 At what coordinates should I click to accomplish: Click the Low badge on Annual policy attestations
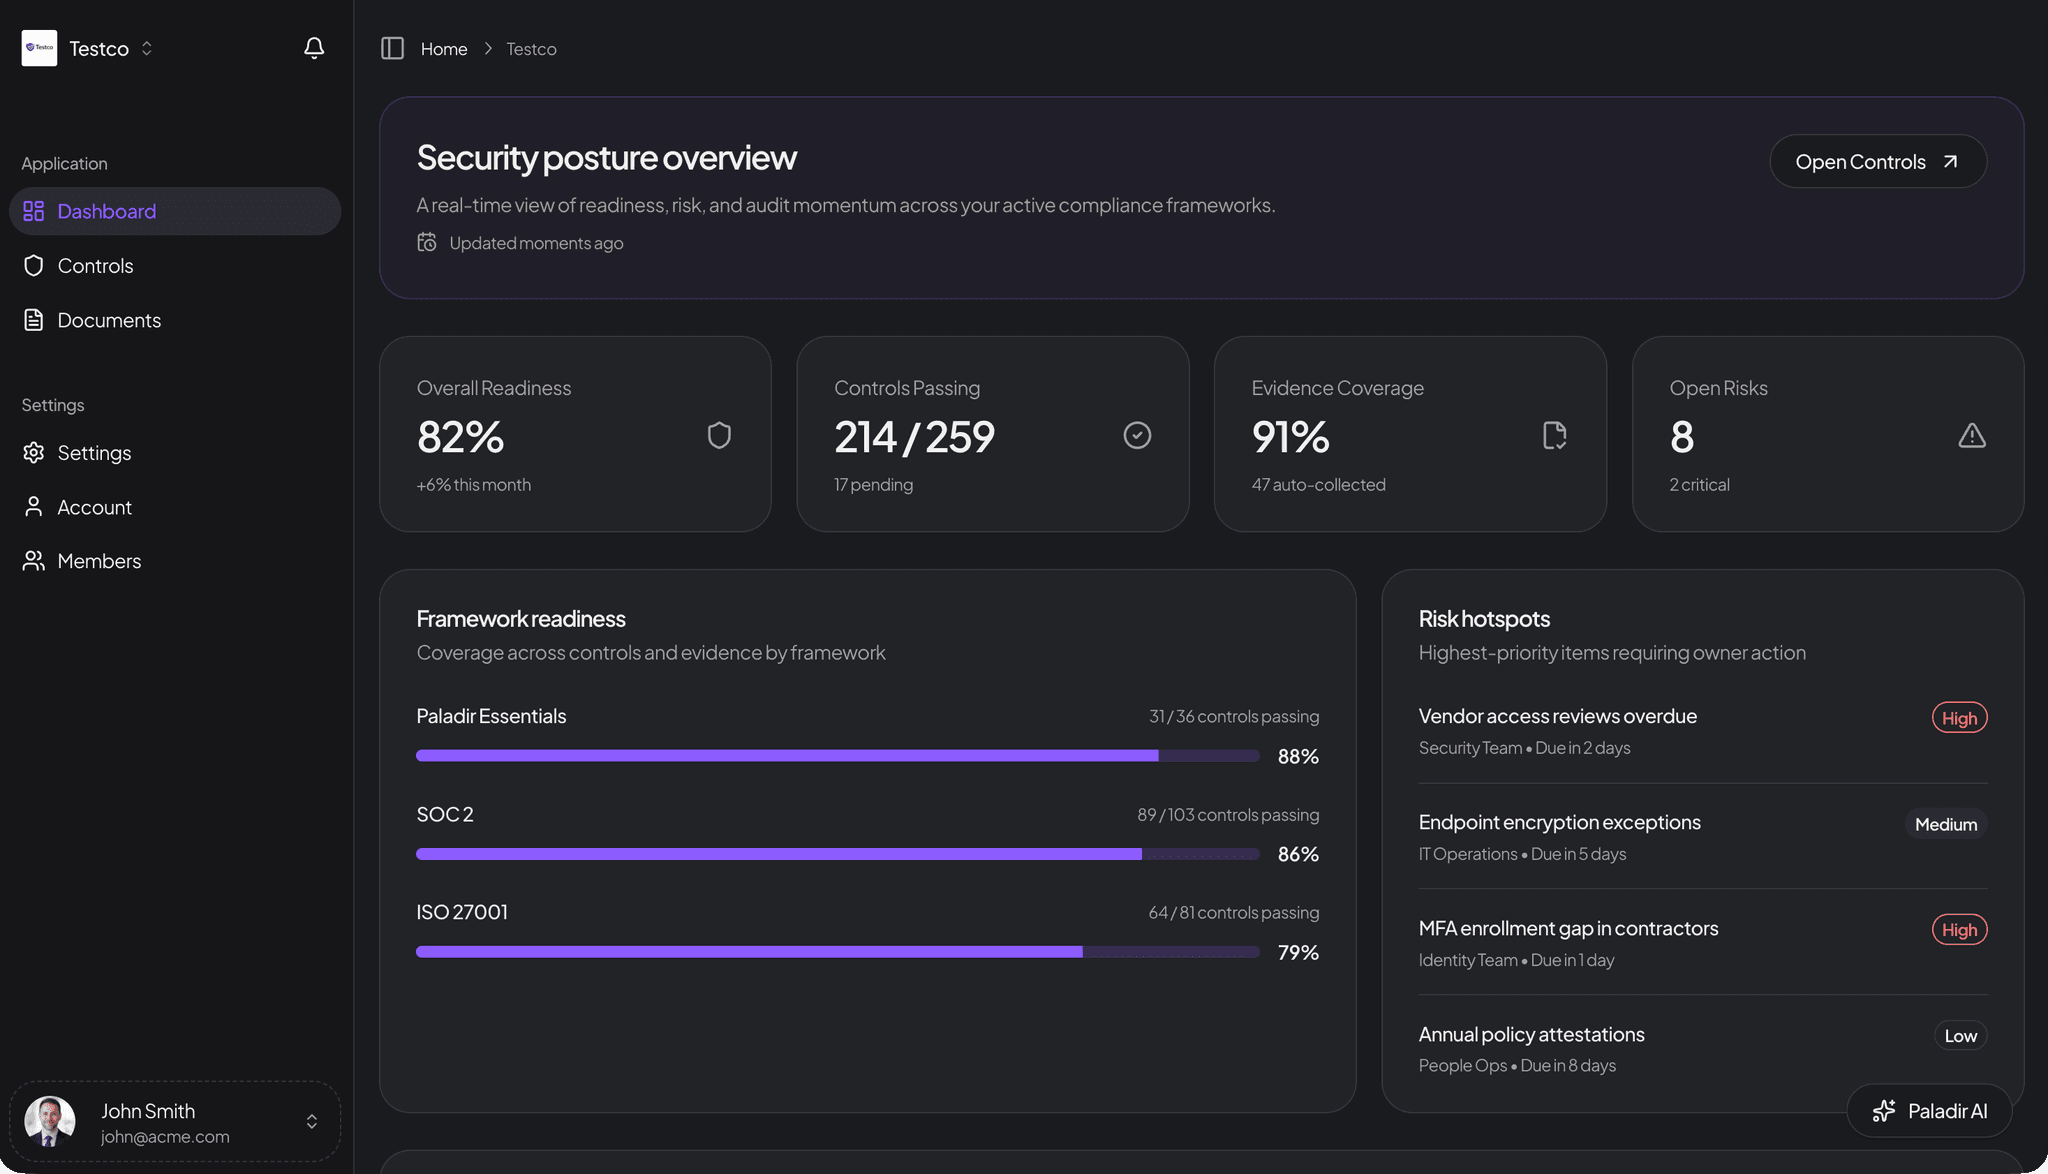pos(1960,1035)
